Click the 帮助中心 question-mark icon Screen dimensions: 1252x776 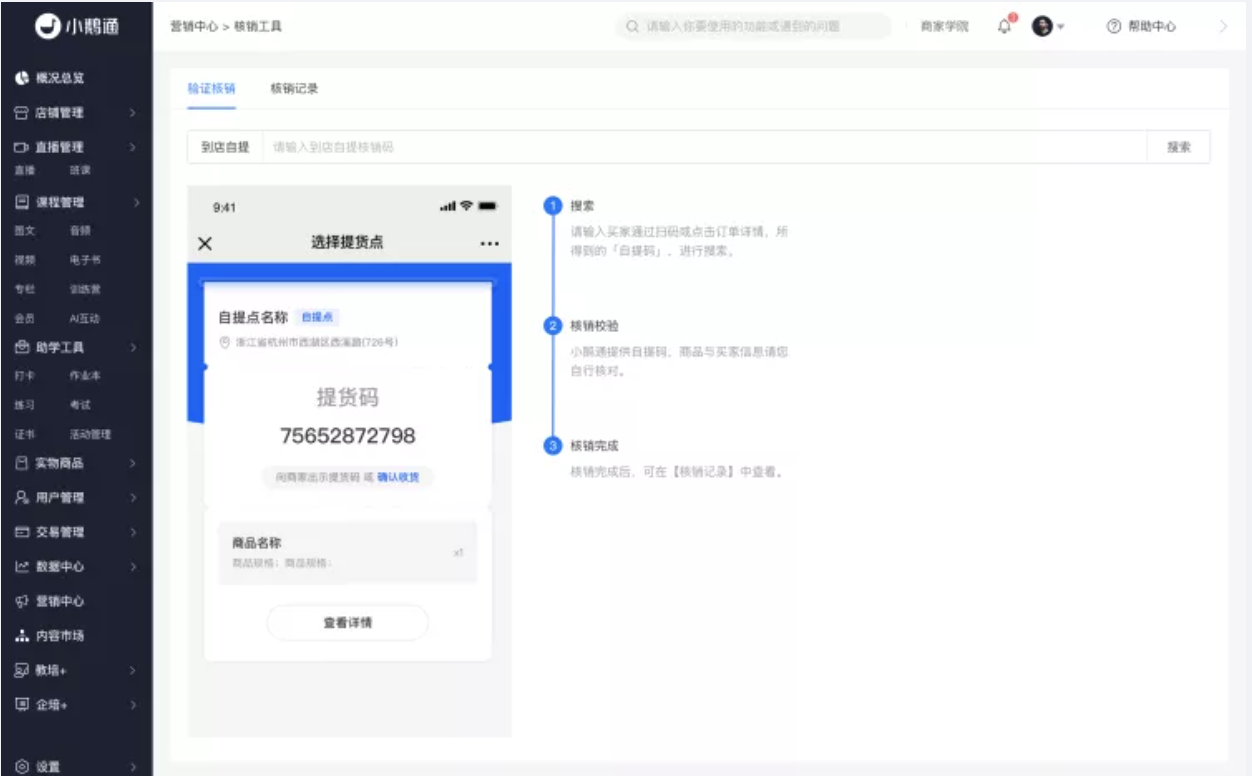point(1114,27)
